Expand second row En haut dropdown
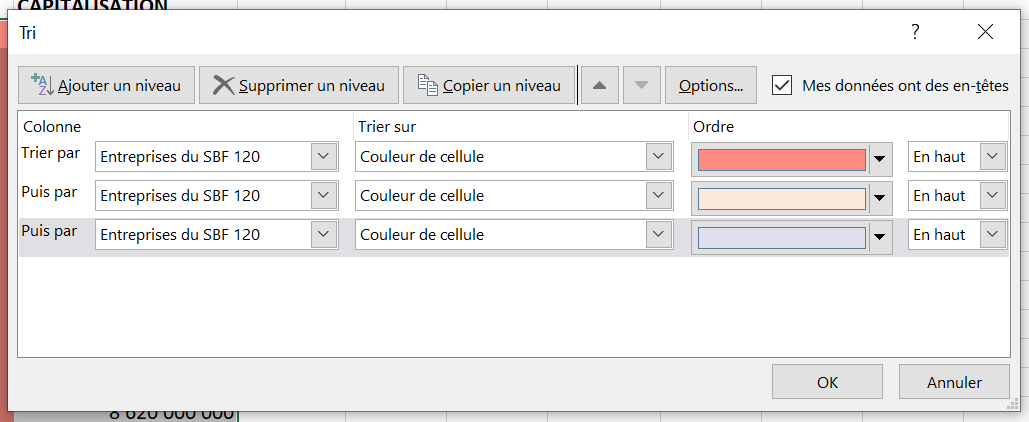 tap(992, 196)
